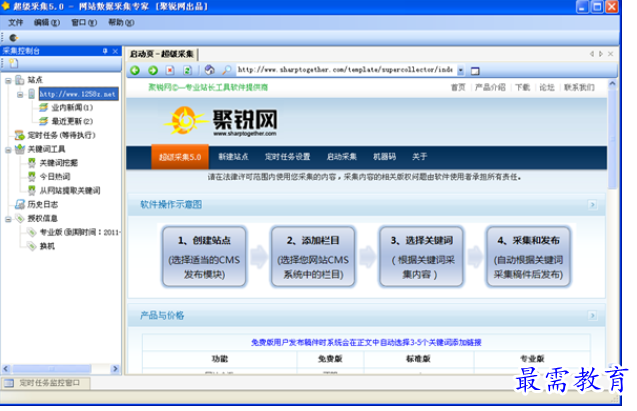Image resolution: width=637 pixels, height=411 pixels.
Task: Collapse the 软件操作示意图 section
Action: 593,205
